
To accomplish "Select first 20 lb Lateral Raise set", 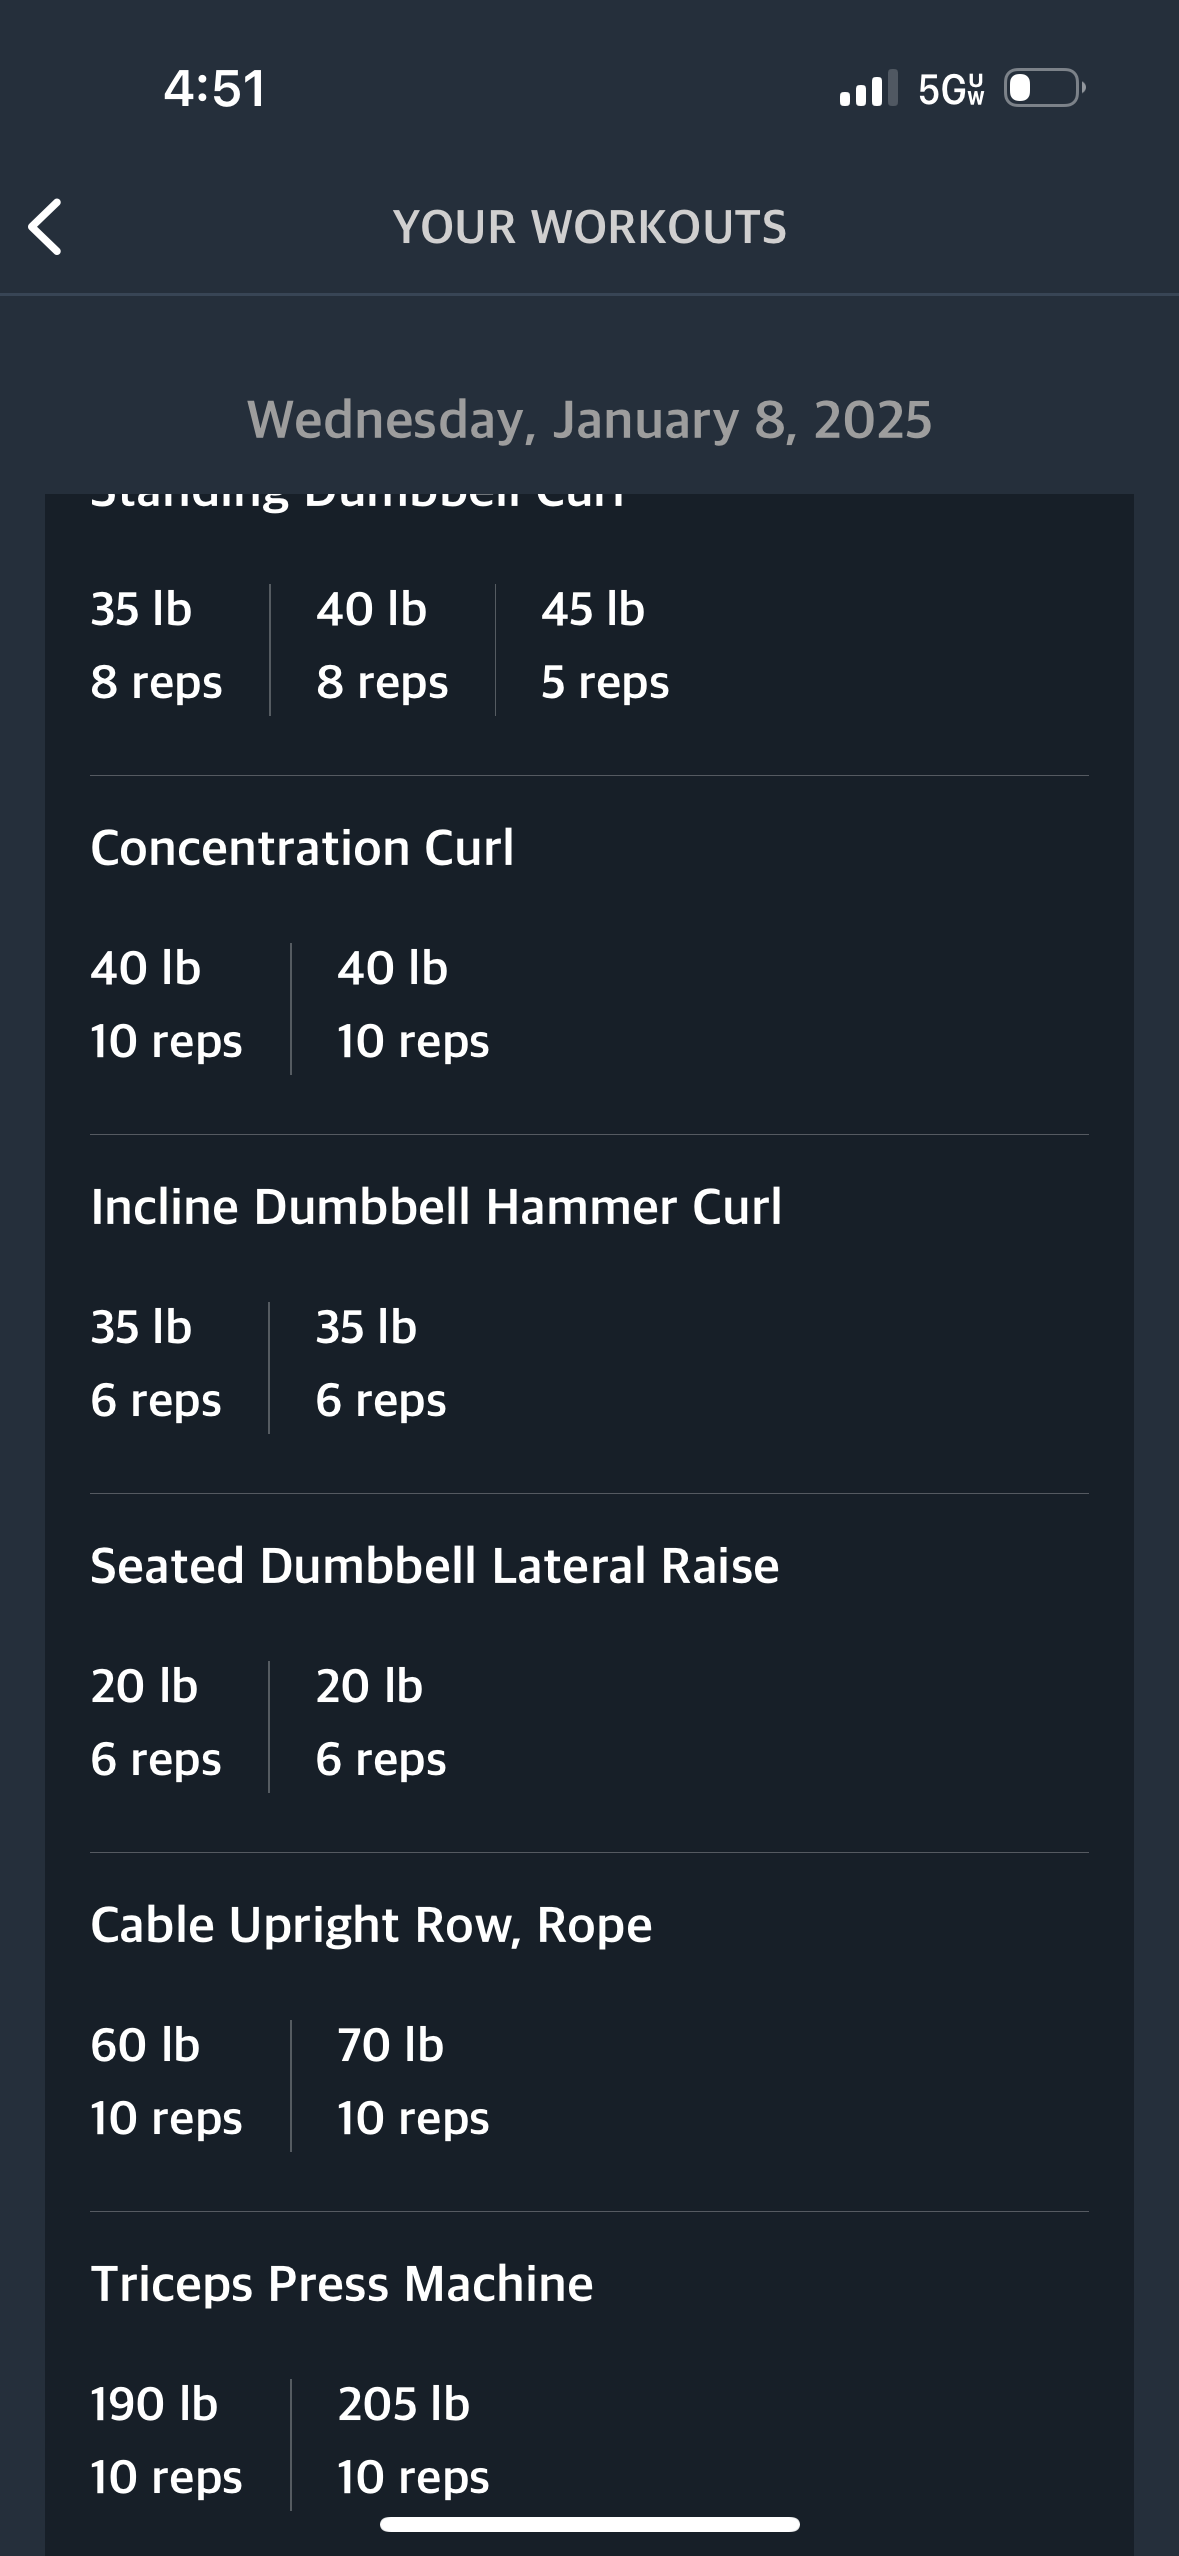I will click(156, 1722).
